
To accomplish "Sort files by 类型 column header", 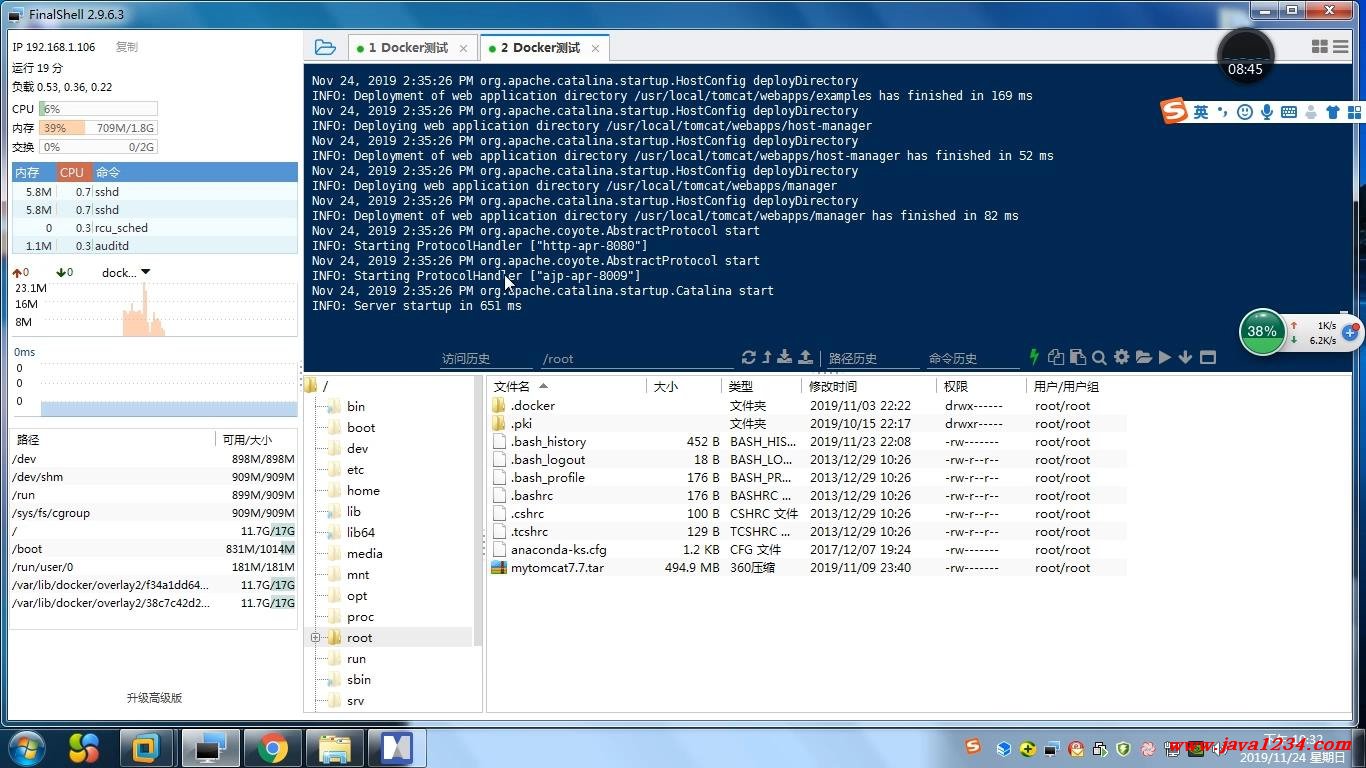I will pyautogui.click(x=761, y=386).
